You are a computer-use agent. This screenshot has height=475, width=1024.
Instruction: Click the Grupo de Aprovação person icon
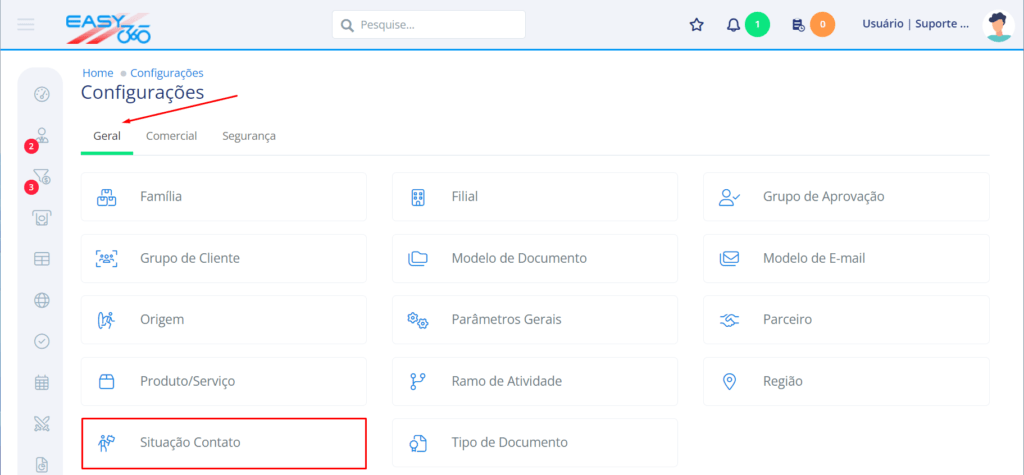[x=729, y=197]
